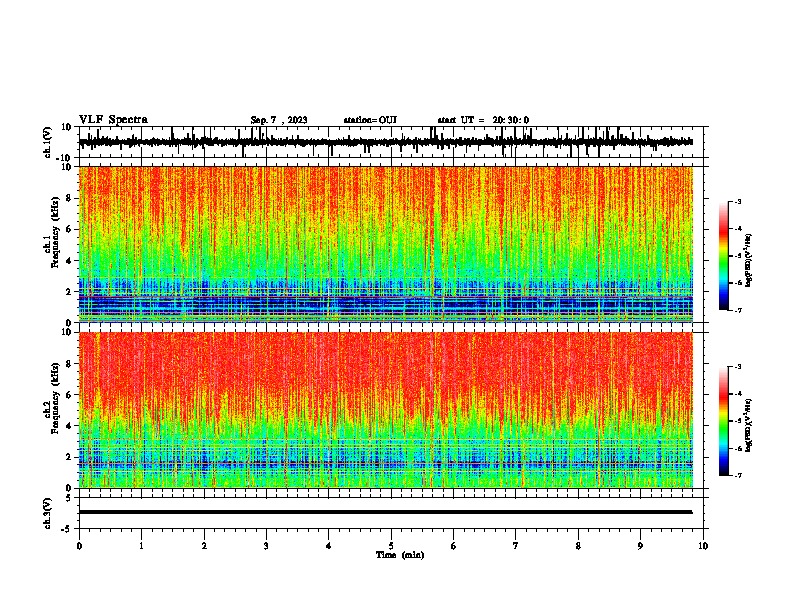Click the ch.1(V) waveform axis label
This screenshot has width=792, height=612.
tap(48, 142)
